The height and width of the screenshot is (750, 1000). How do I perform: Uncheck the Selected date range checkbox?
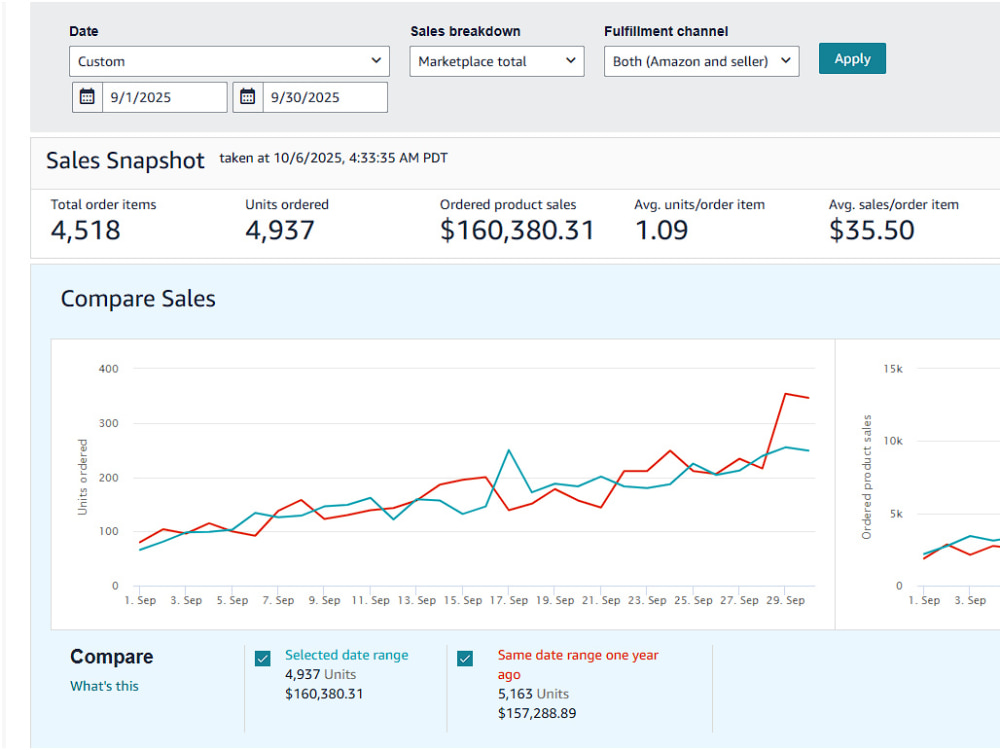(263, 658)
